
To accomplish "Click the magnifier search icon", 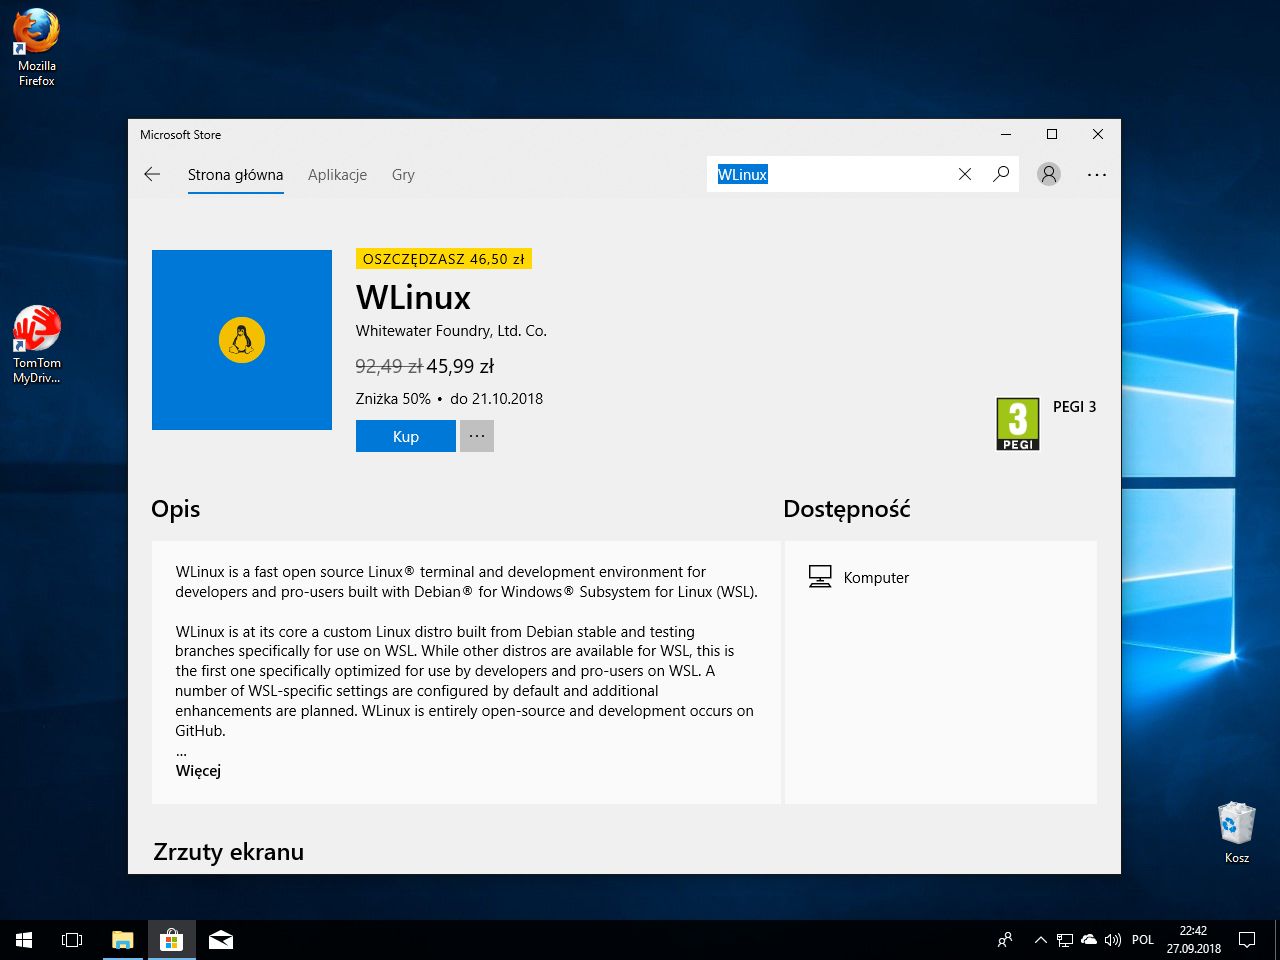I will pyautogui.click(x=1001, y=174).
